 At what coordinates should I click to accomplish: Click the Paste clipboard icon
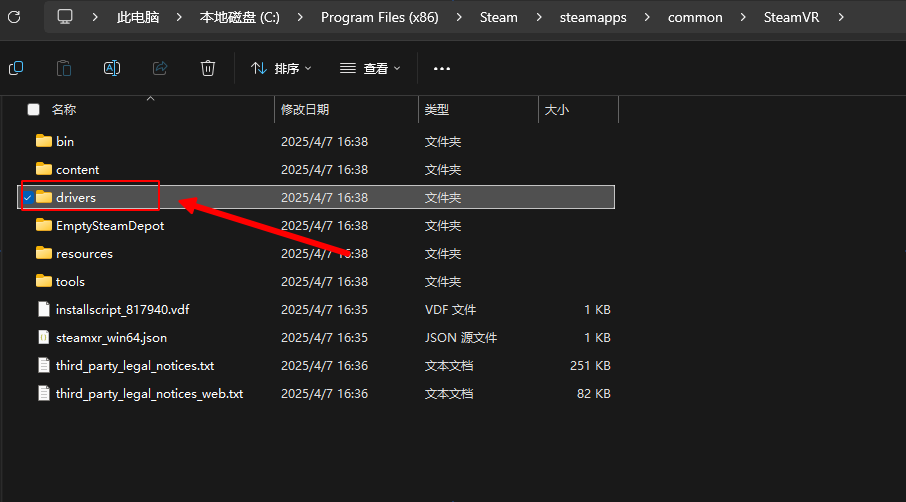pos(64,68)
